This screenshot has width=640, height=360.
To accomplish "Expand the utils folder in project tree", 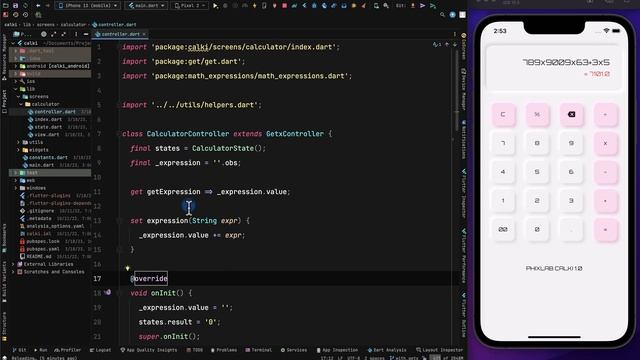I will coord(19,142).
